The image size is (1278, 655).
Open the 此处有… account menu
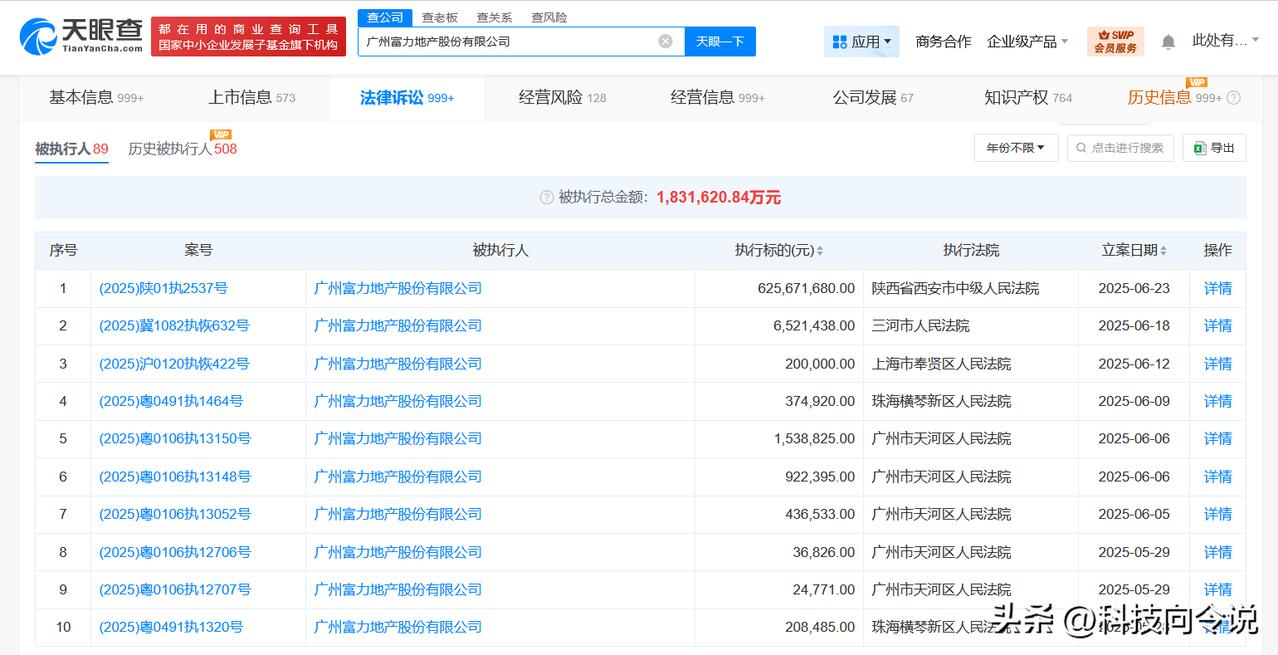1226,41
